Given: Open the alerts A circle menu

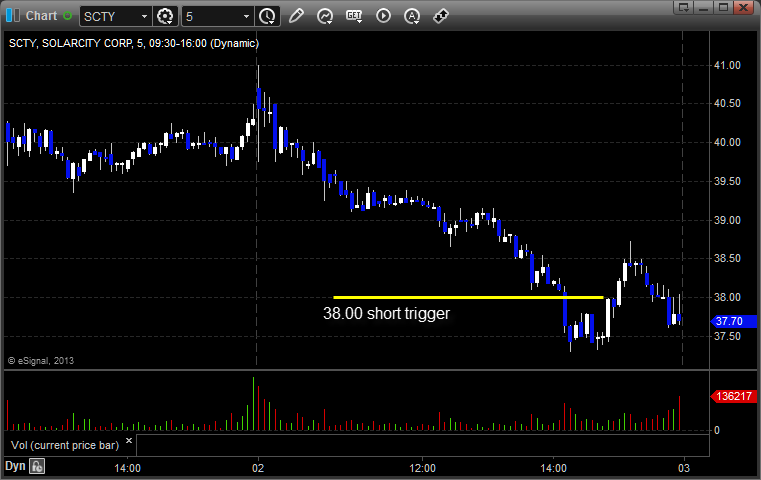Looking at the screenshot, I should point(412,16).
